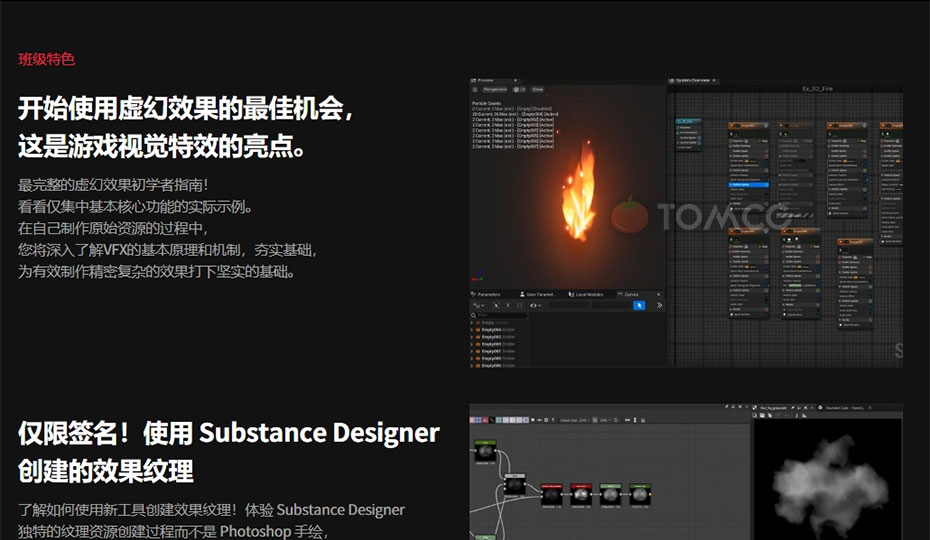Viewport: 930px width, 540px height.
Task: Click the blue highlighted Particle Update row
Action: coord(749,185)
